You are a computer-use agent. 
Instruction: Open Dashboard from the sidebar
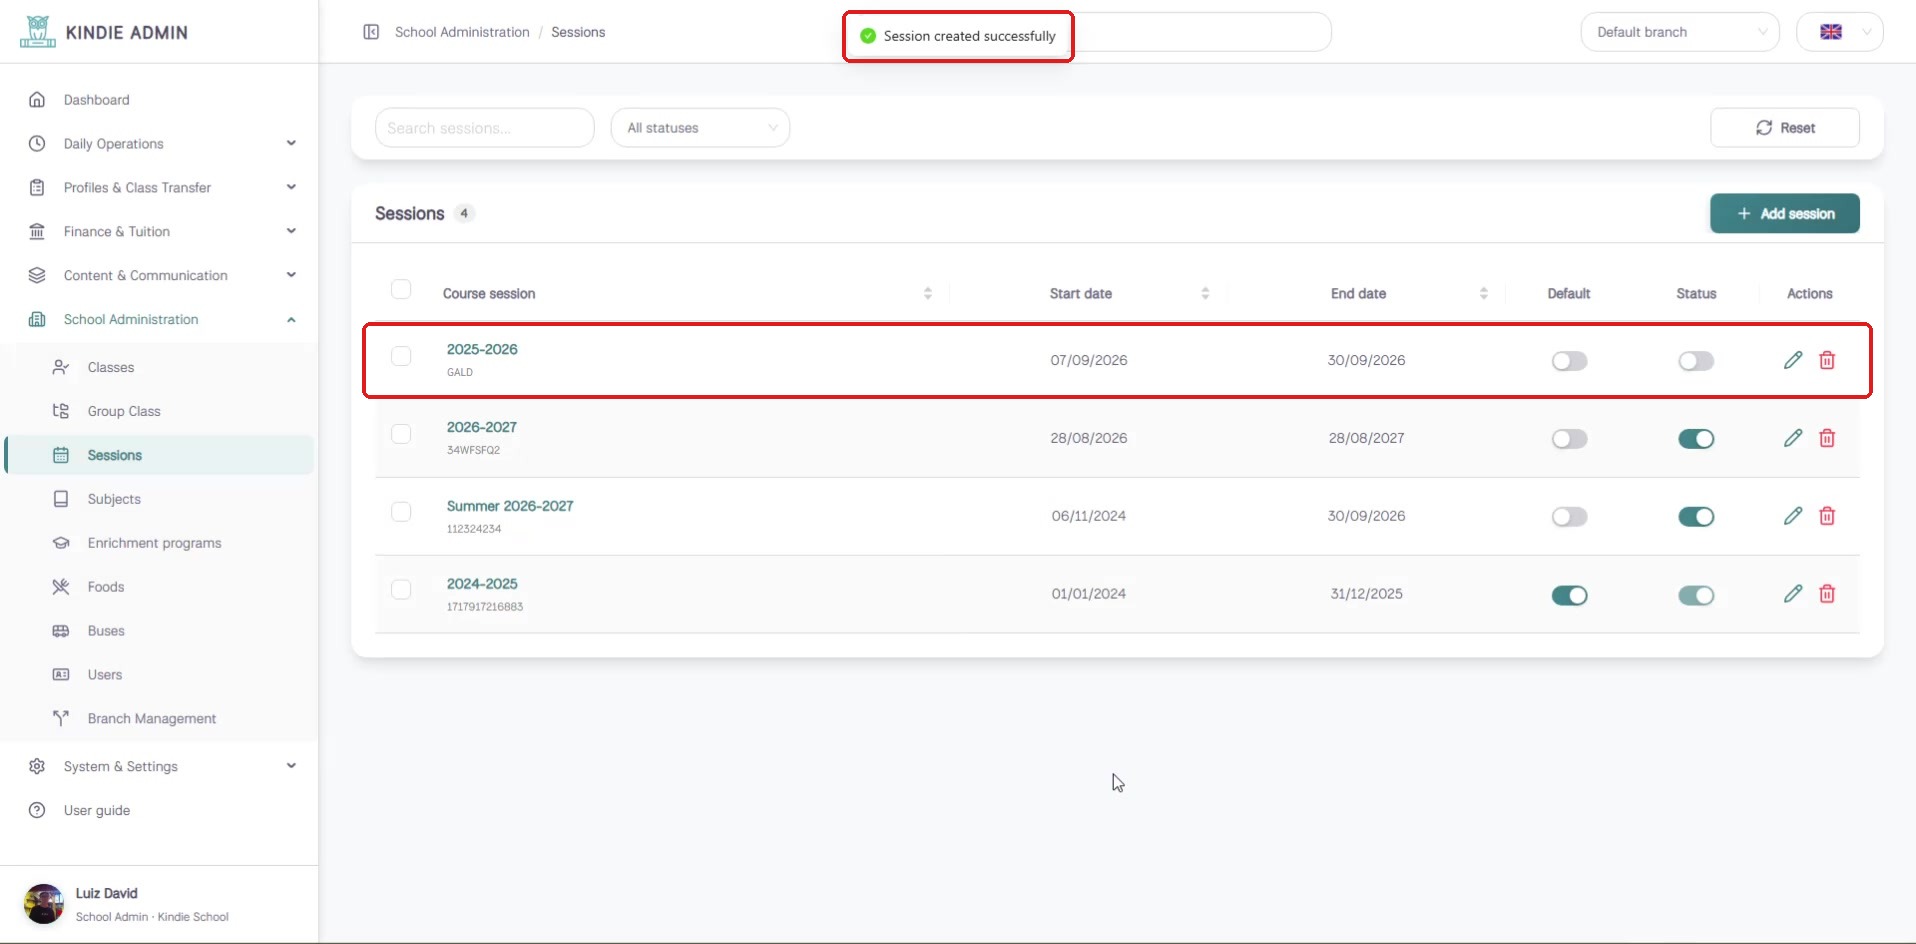[x=160, y=99]
